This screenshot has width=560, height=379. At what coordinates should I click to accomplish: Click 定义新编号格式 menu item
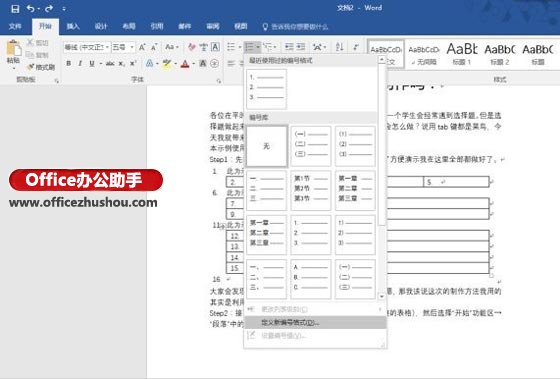pos(315,323)
